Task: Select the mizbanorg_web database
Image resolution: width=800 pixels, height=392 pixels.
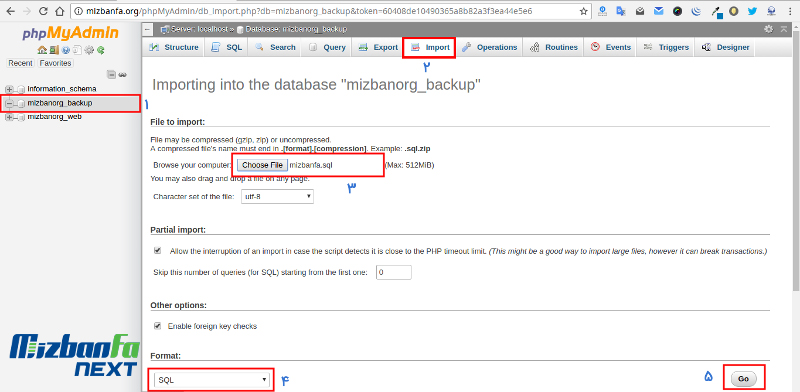Action: pyautogui.click(x=55, y=117)
